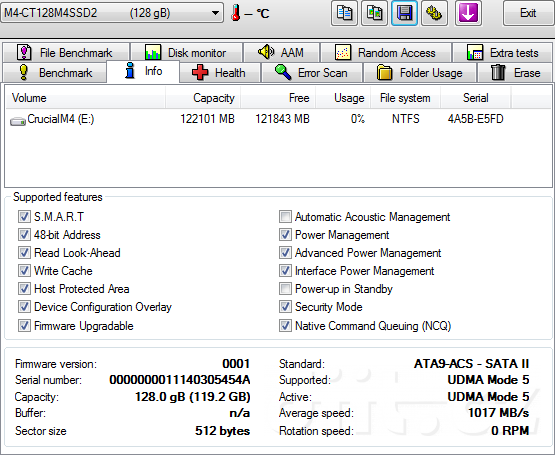Toggle the Write Cache checkbox
555x455 pixels.
point(24,271)
